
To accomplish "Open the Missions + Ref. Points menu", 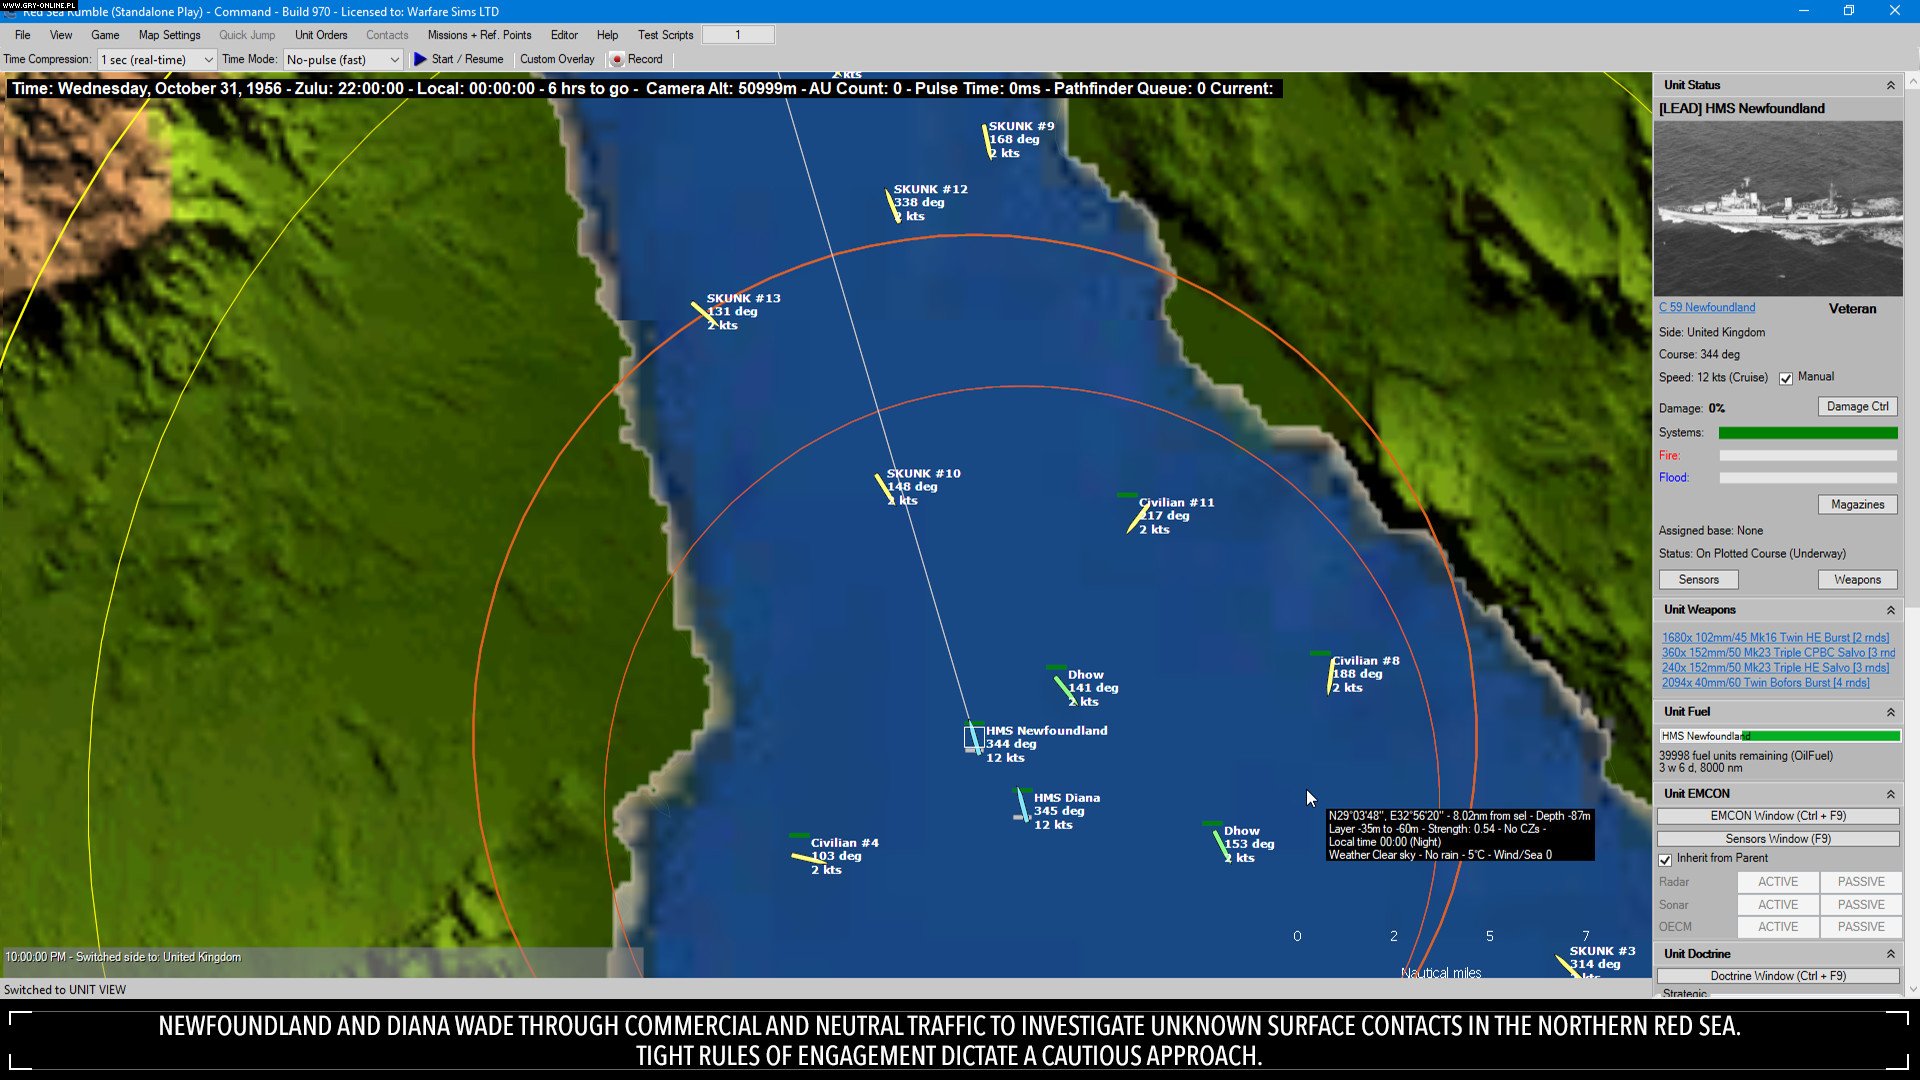I will [x=479, y=34].
